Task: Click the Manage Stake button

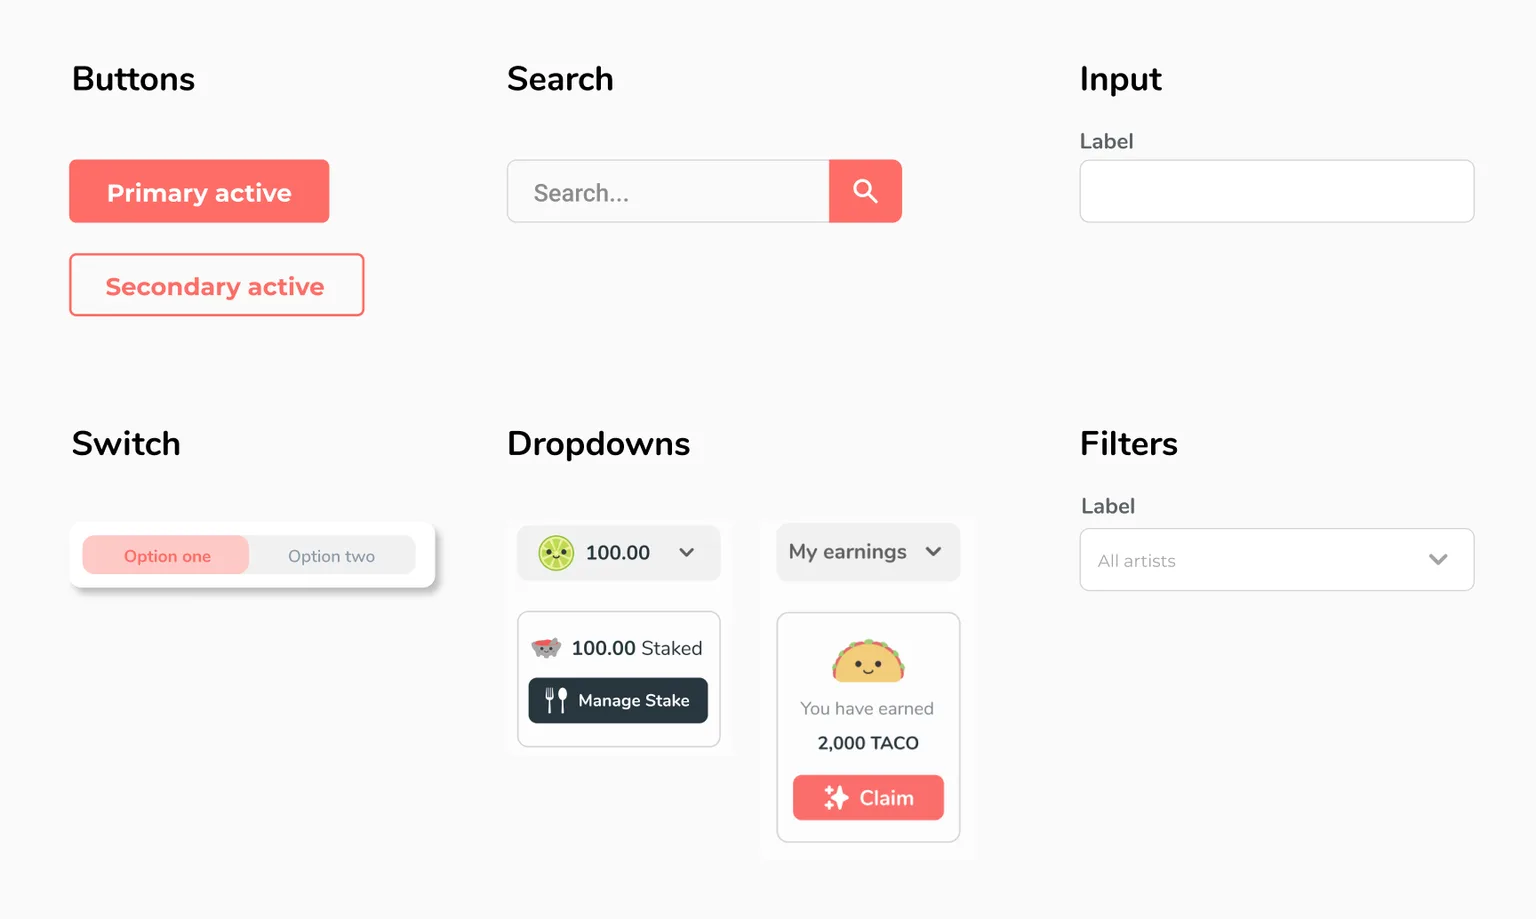Action: point(618,700)
